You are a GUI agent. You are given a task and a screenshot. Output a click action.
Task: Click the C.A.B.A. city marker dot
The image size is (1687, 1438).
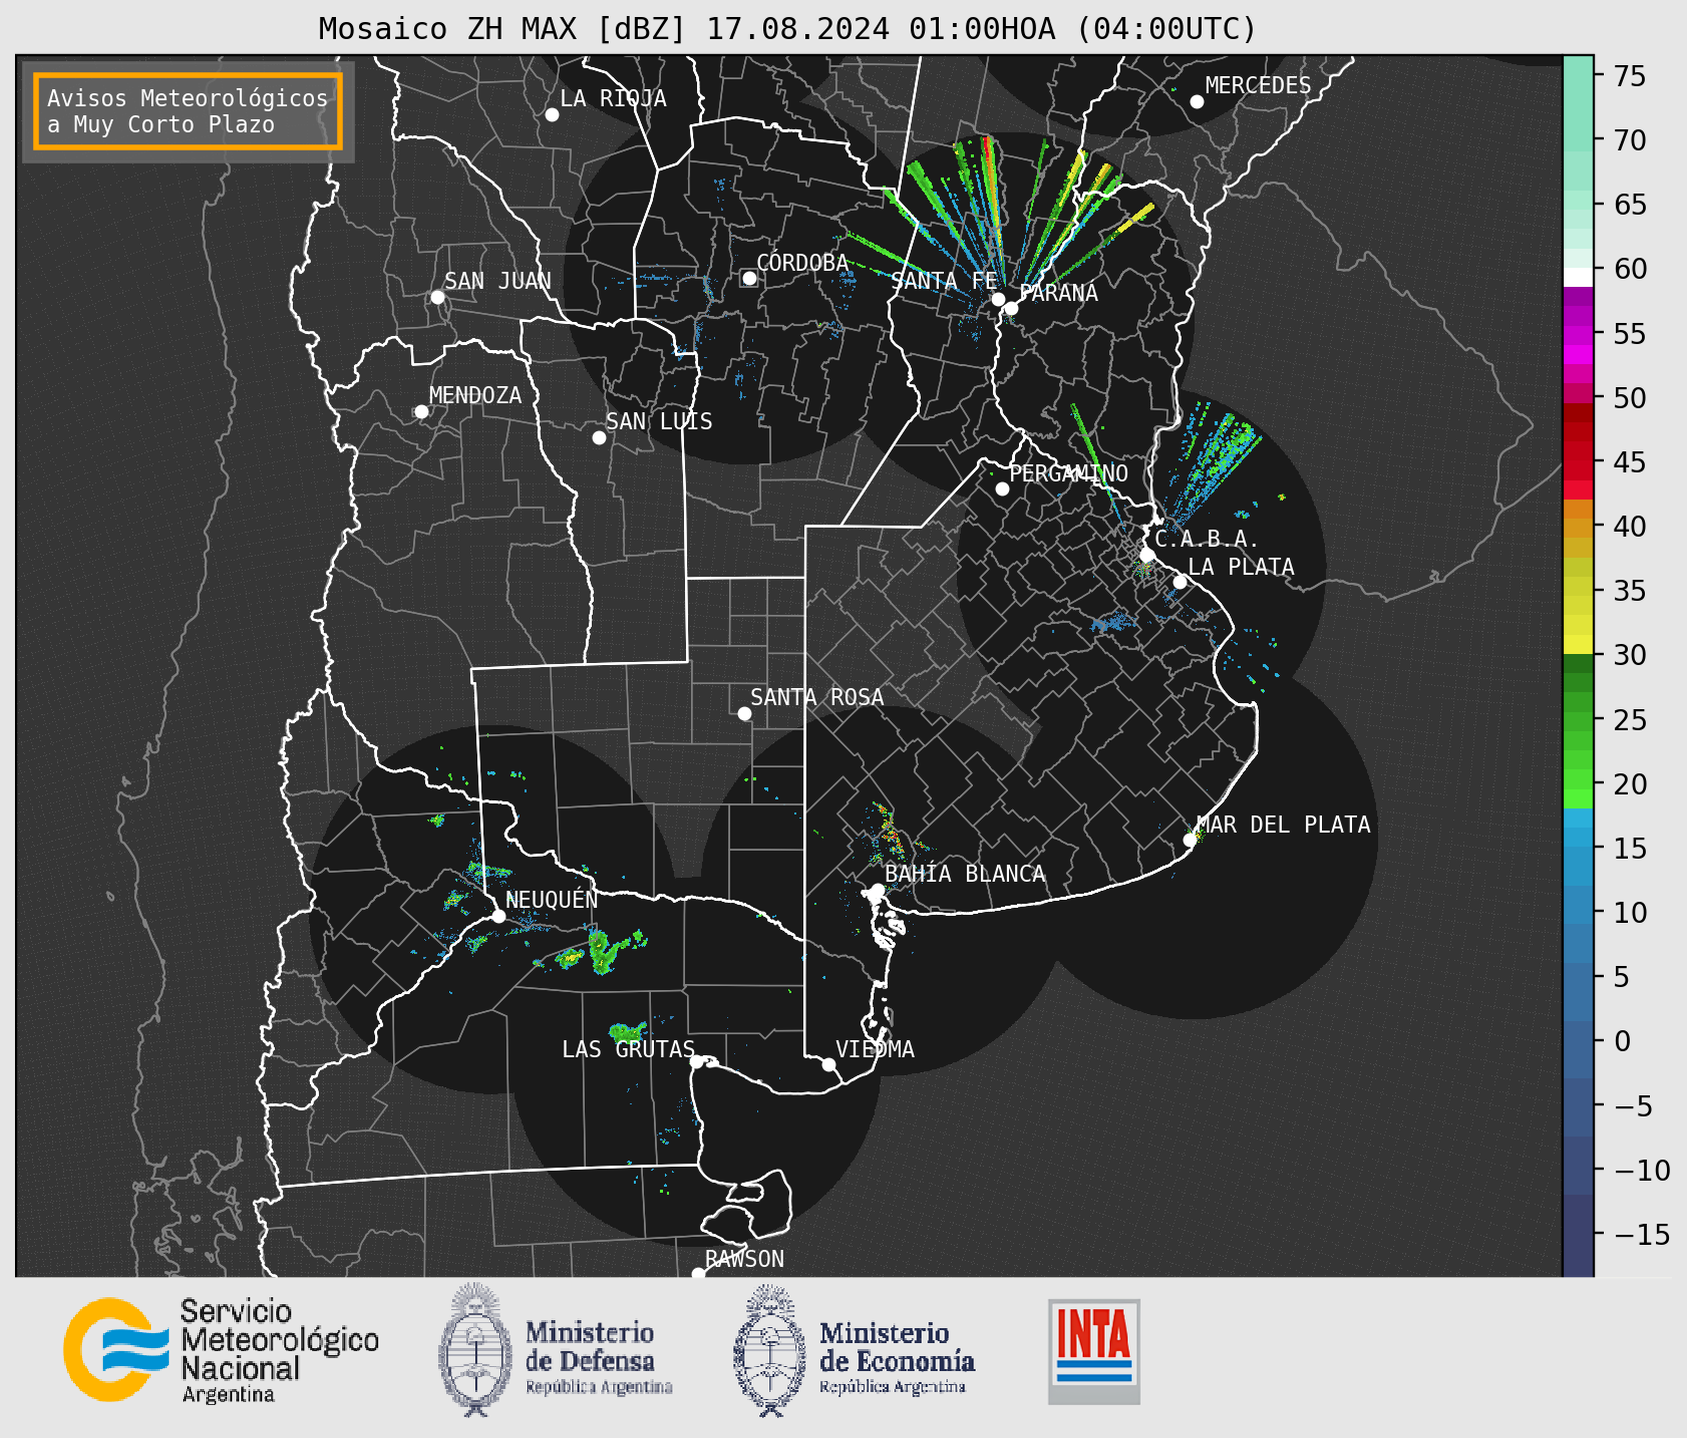(x=1147, y=555)
